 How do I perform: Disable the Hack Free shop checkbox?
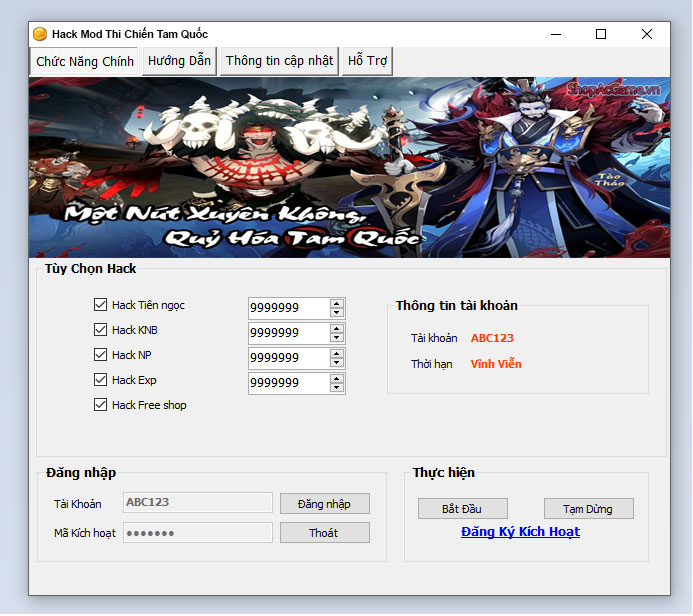coord(100,405)
